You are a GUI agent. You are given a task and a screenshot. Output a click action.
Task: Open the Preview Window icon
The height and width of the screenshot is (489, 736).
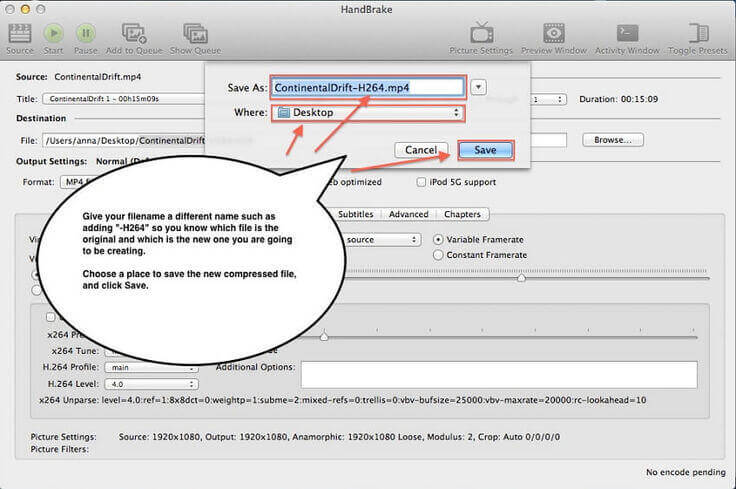click(554, 33)
